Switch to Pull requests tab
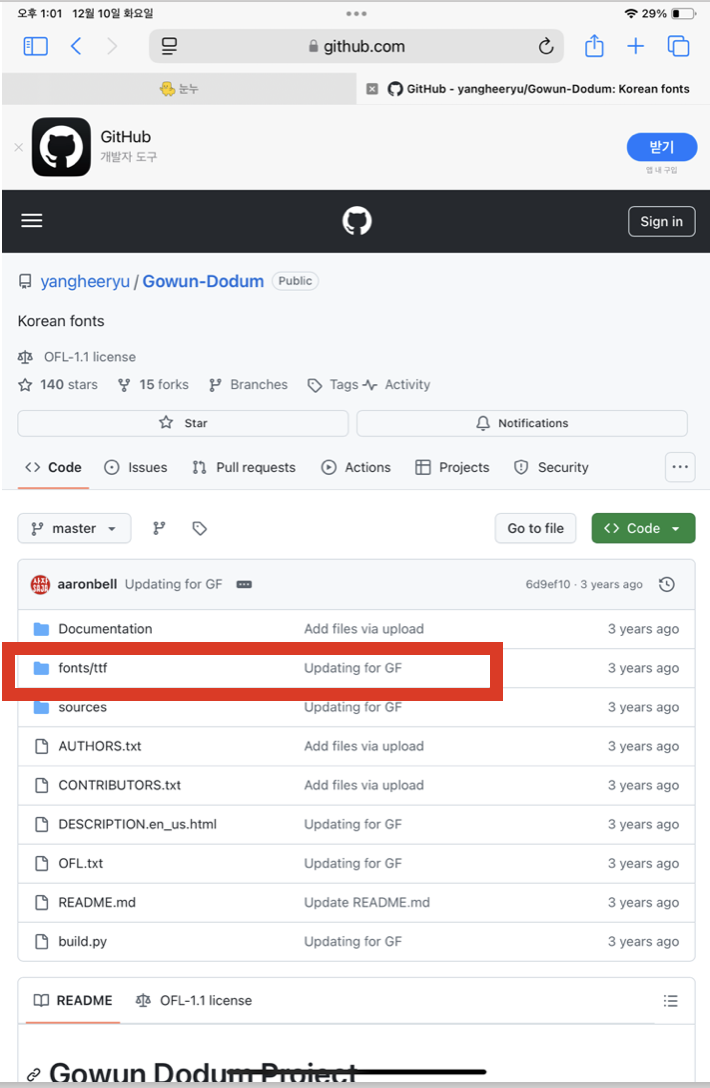Screen dimensions: 710x1088 [x=244, y=468]
